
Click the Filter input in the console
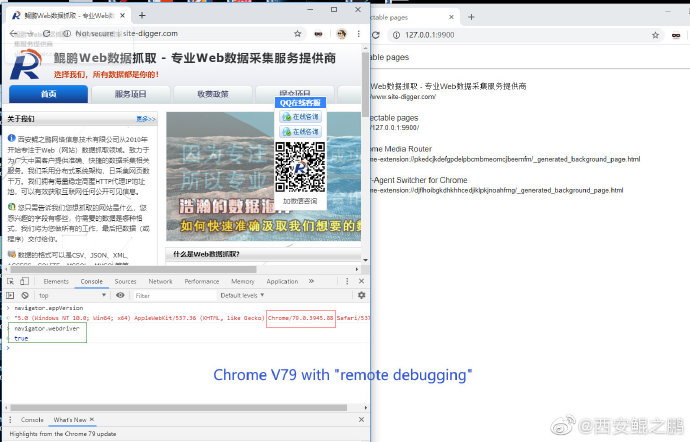pyautogui.click(x=173, y=295)
